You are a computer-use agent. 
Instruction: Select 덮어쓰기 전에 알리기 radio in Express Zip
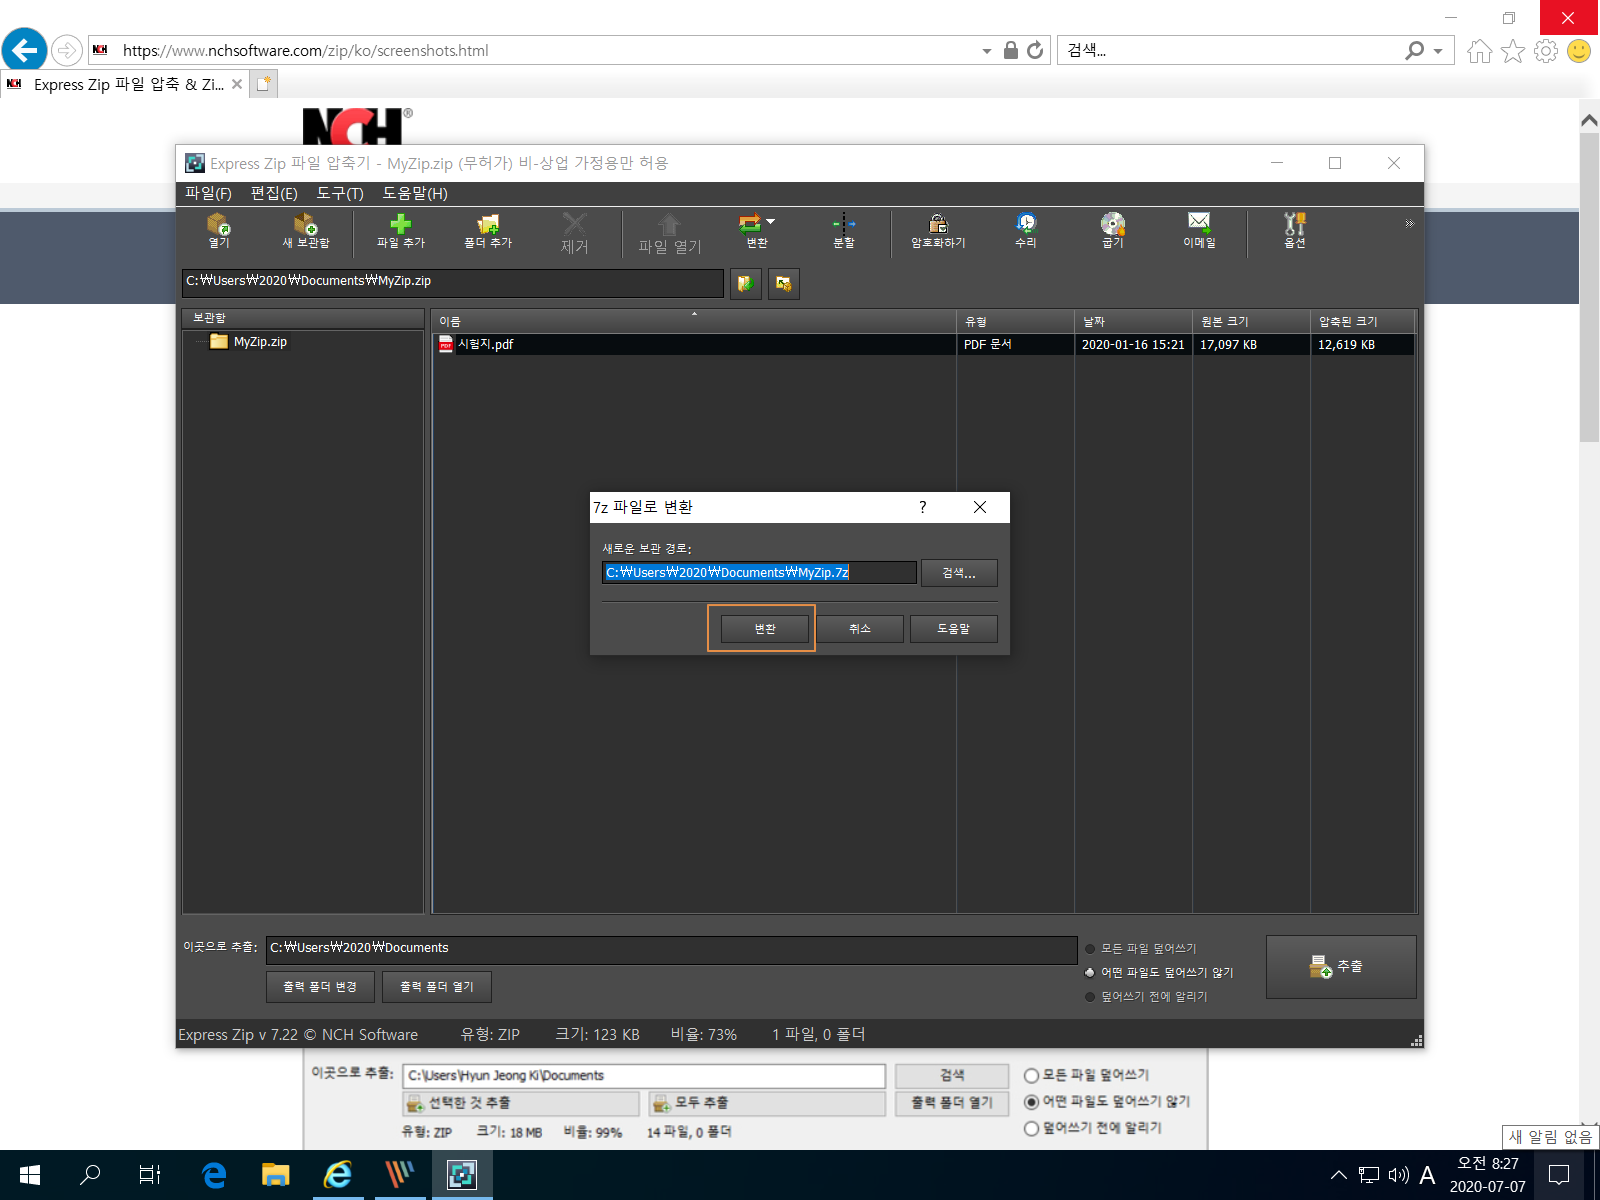click(x=1090, y=997)
